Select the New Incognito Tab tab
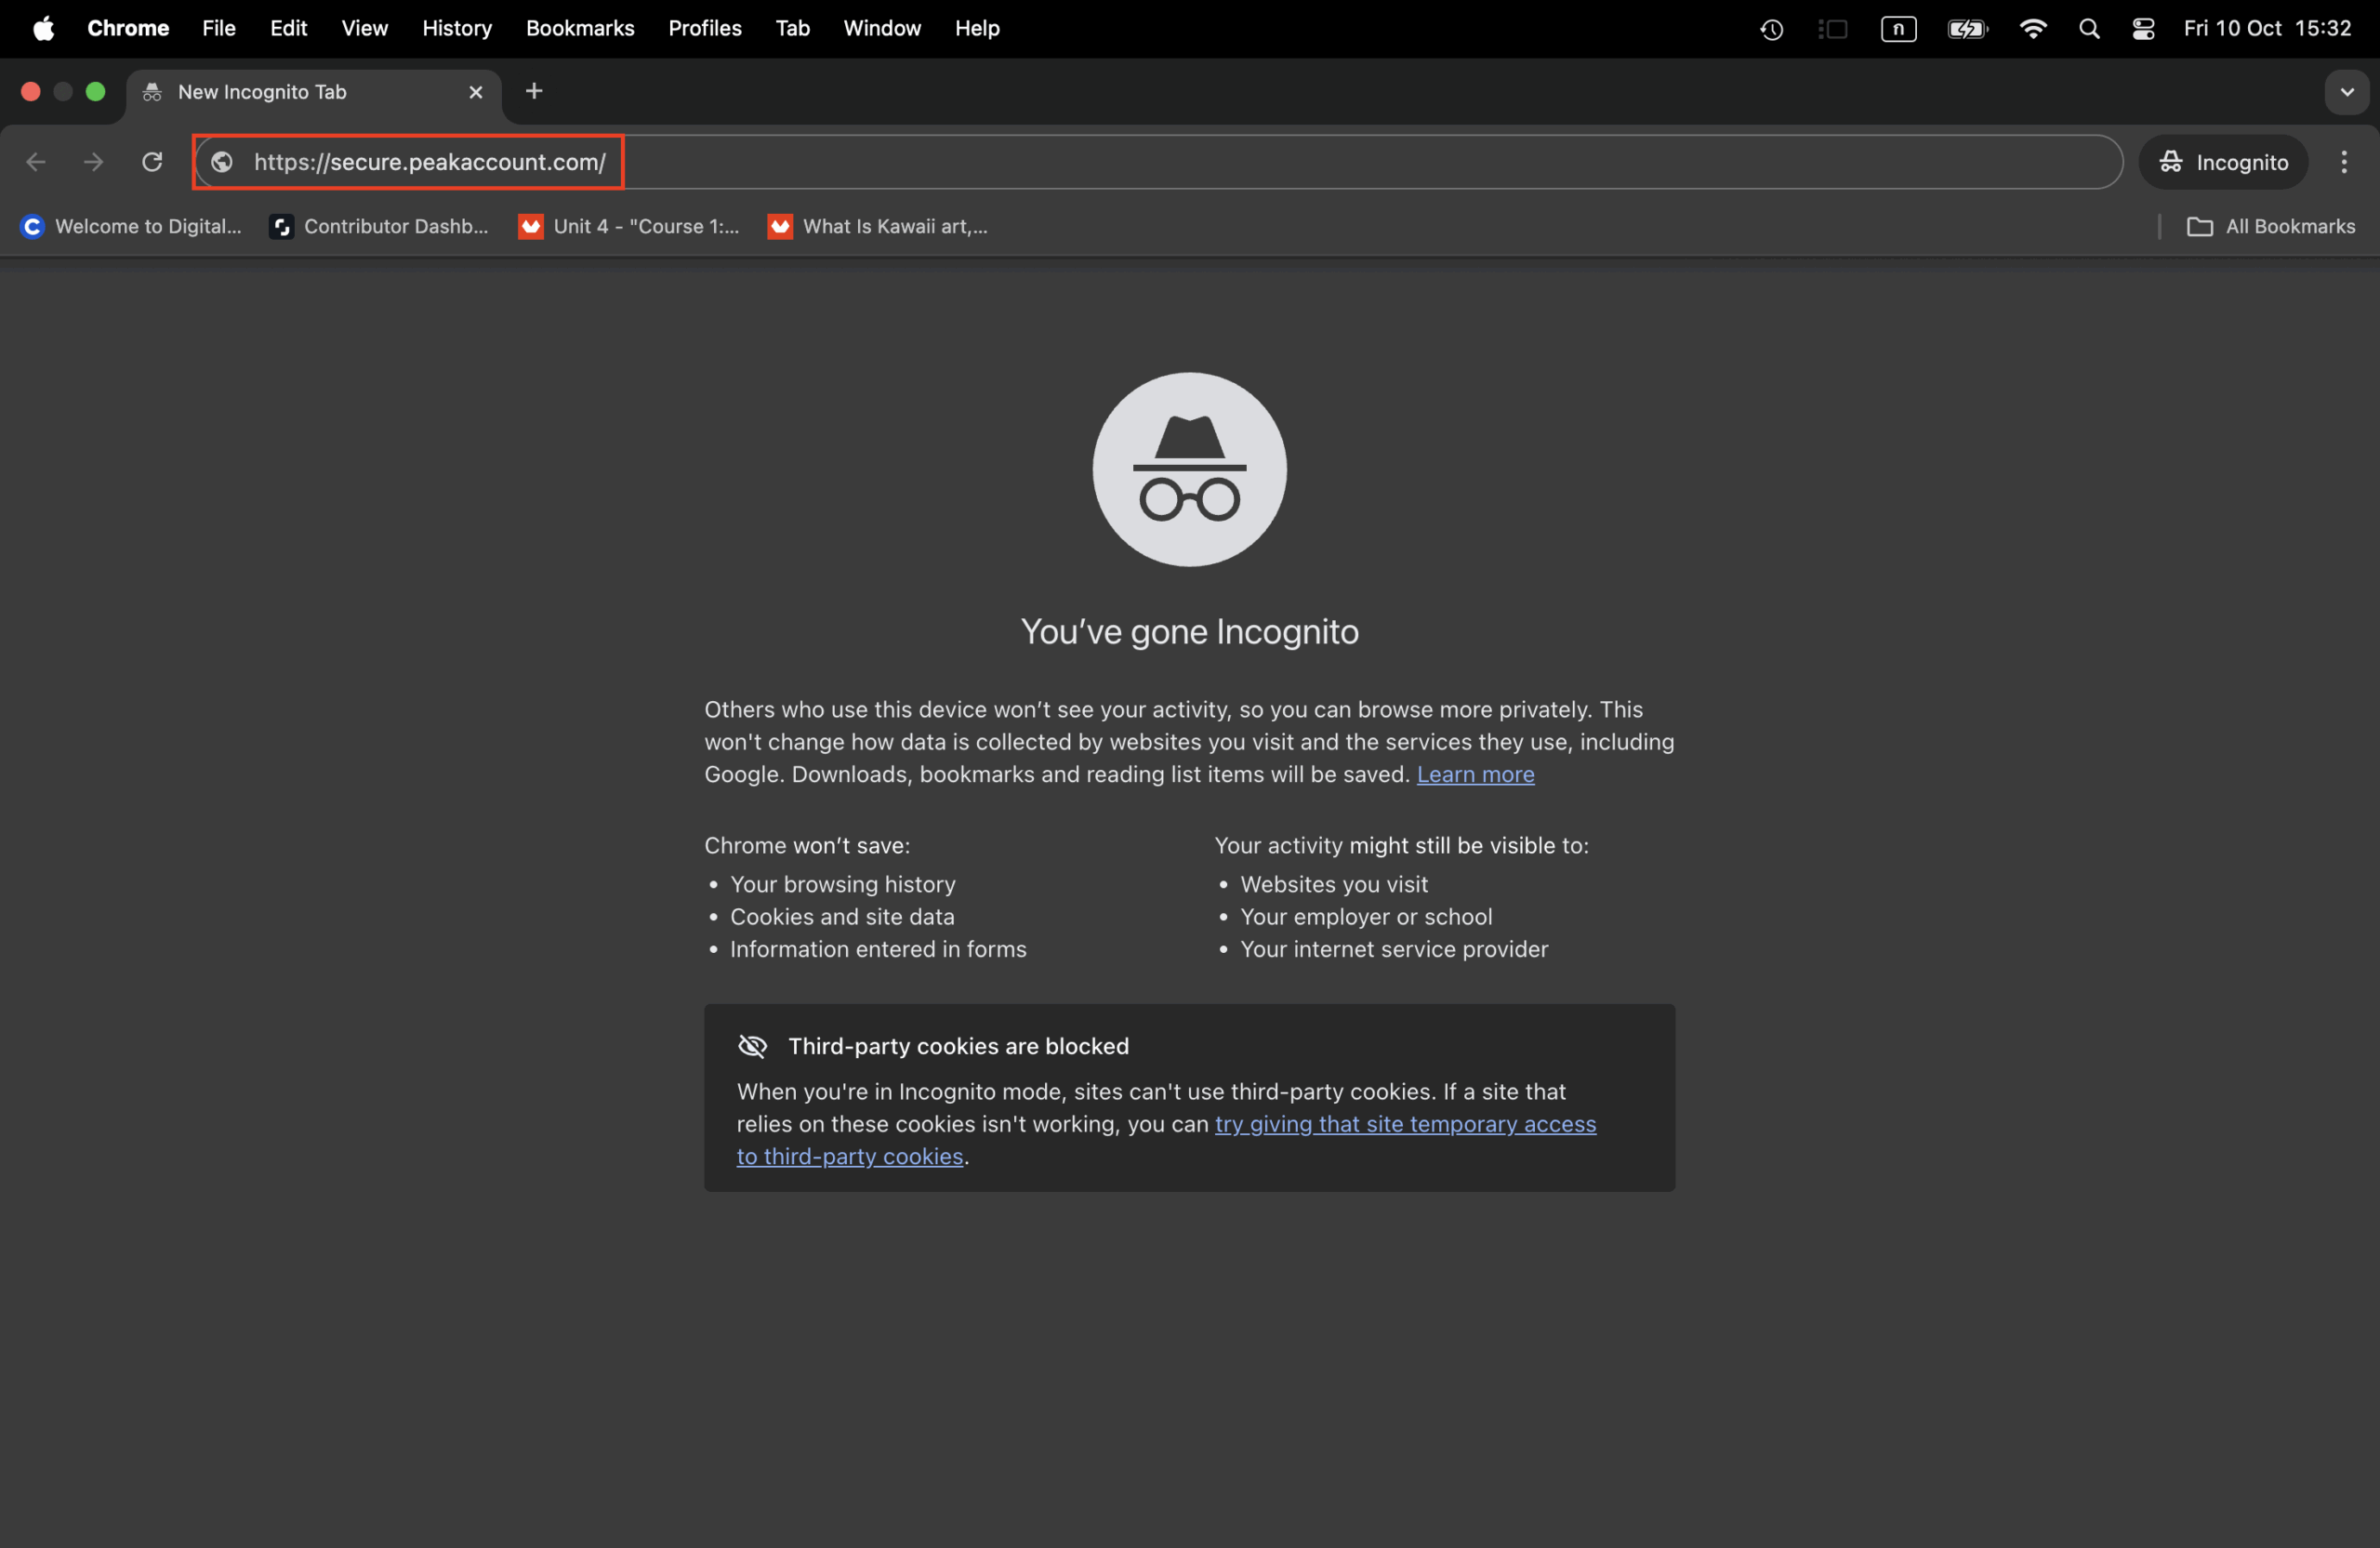The width and height of the screenshot is (2380, 1548). (280, 91)
